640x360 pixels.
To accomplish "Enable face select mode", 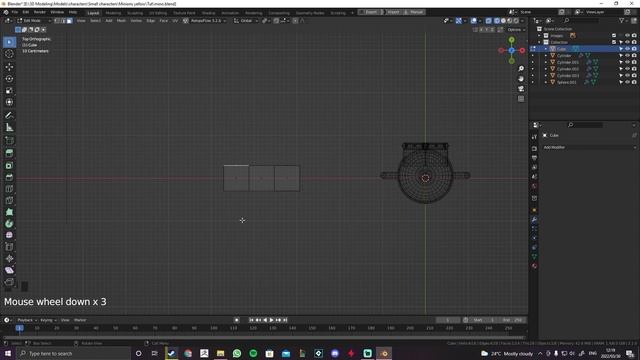I will tap(69, 20).
